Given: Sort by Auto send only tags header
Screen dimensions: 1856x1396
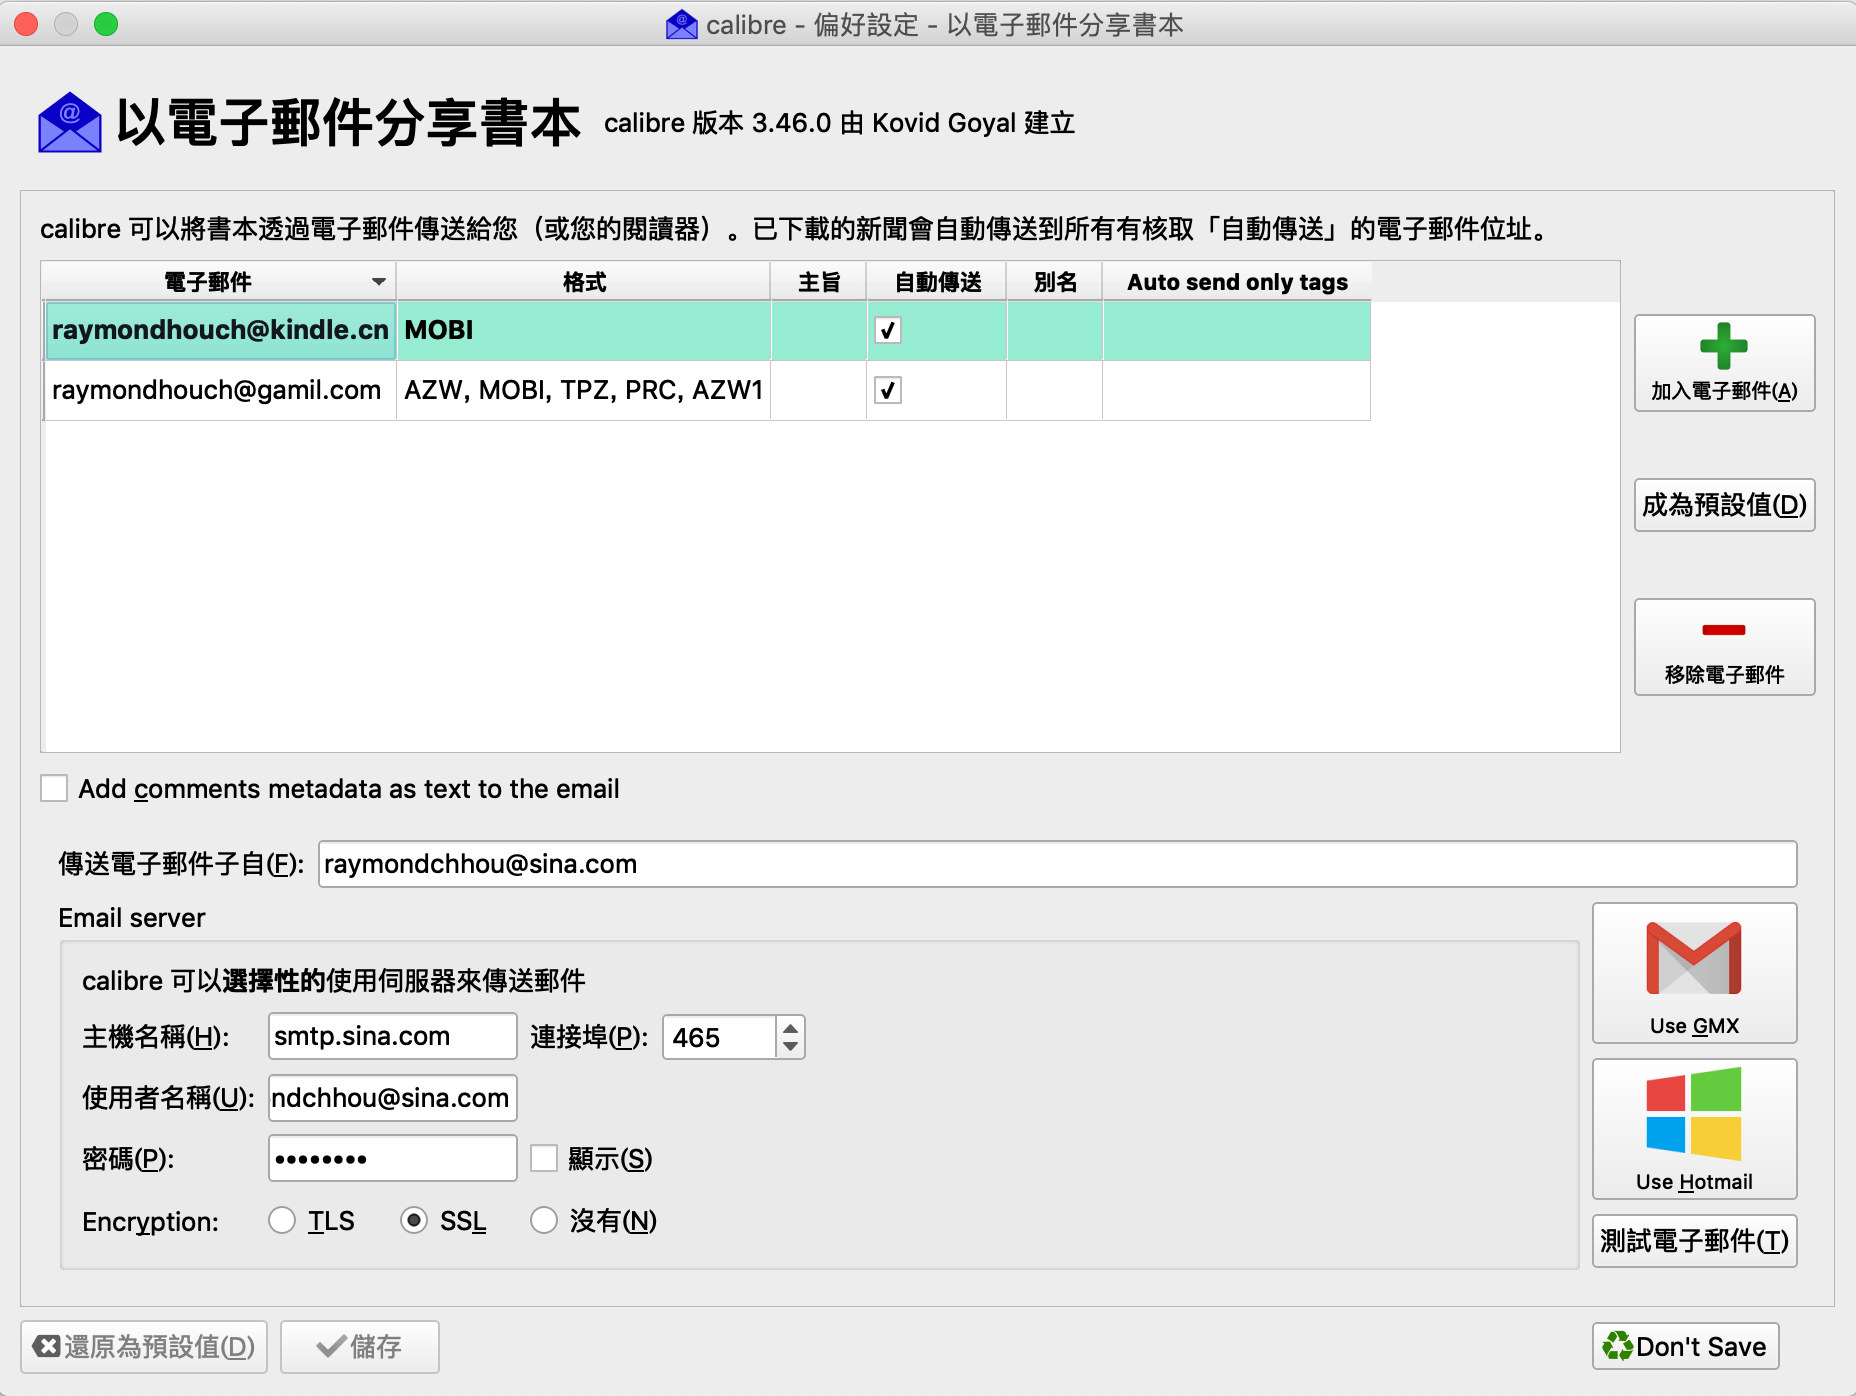Looking at the screenshot, I should coord(1237,282).
